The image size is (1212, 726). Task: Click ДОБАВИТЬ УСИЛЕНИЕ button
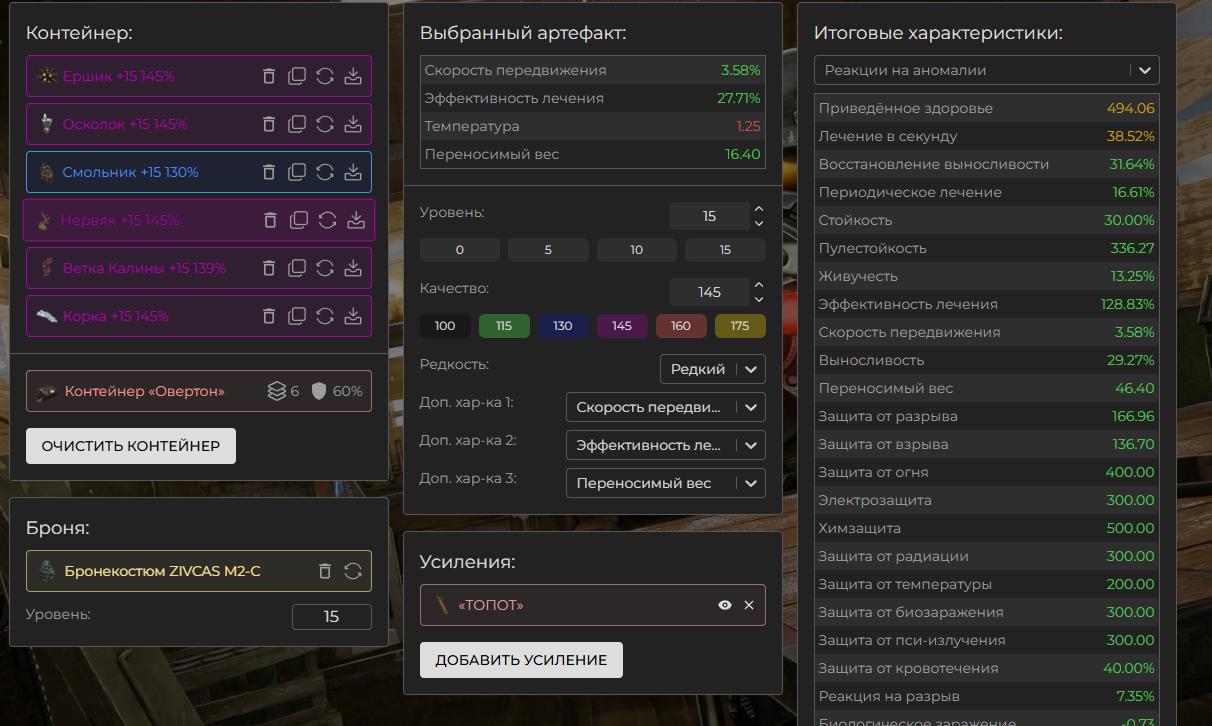tap(521, 660)
